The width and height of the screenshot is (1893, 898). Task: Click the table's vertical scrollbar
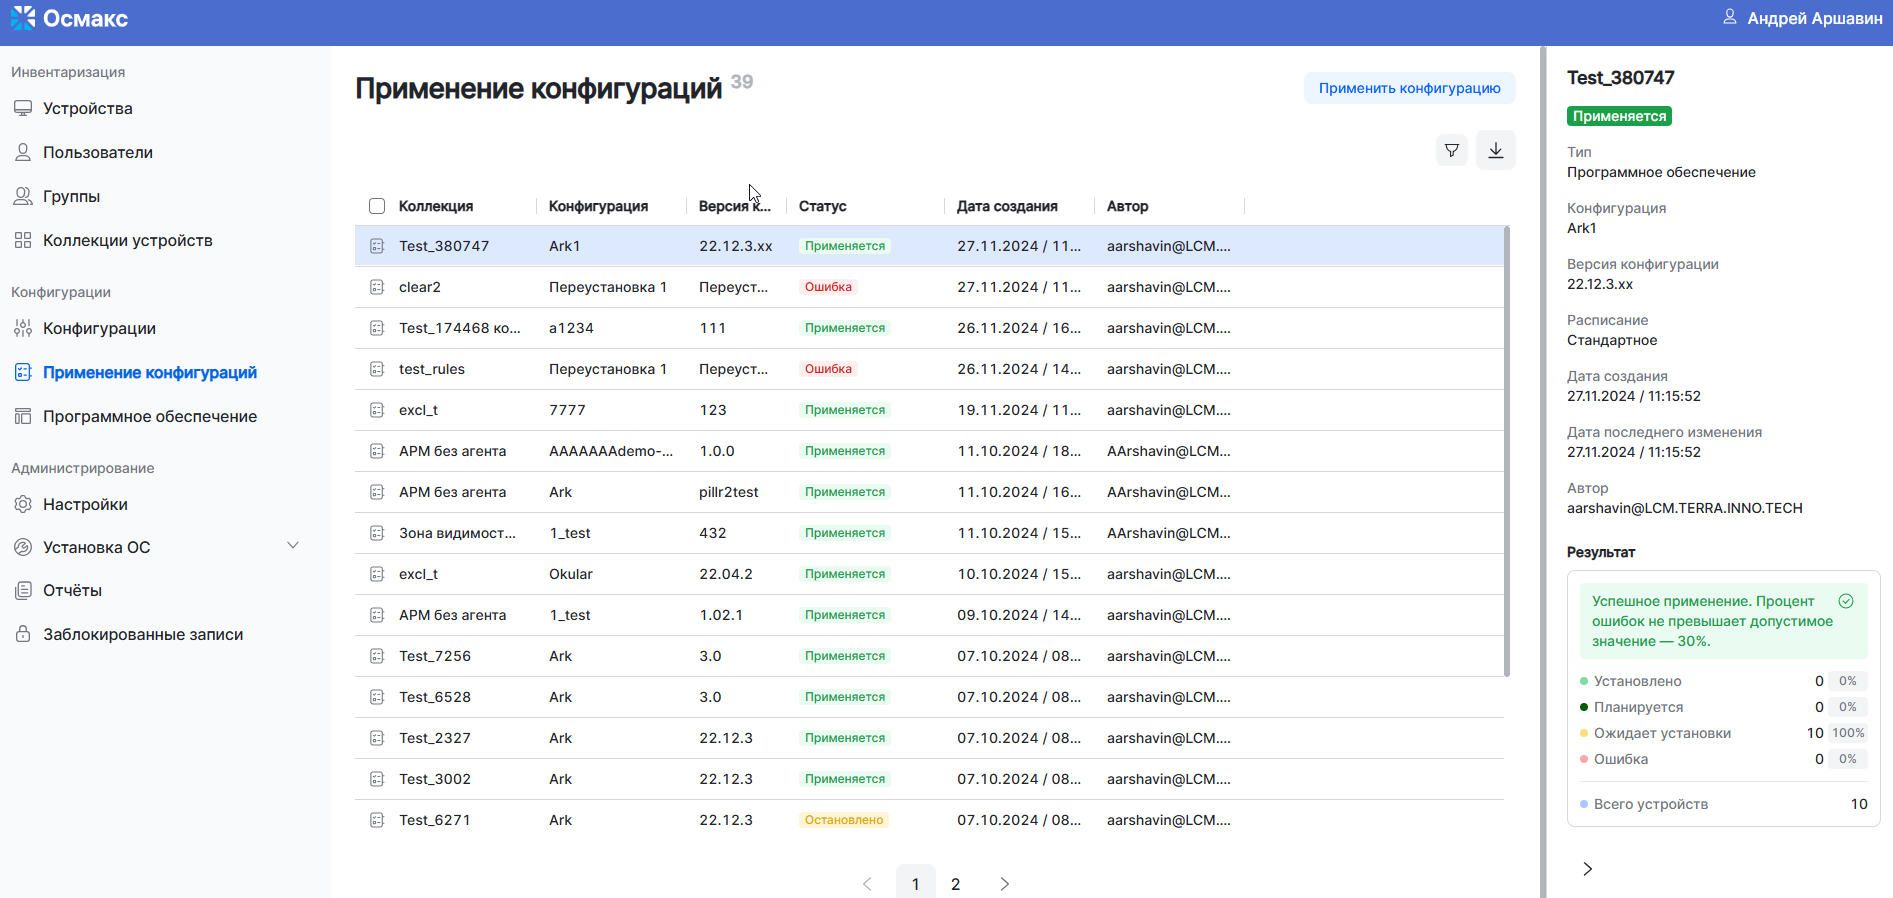point(1506,450)
